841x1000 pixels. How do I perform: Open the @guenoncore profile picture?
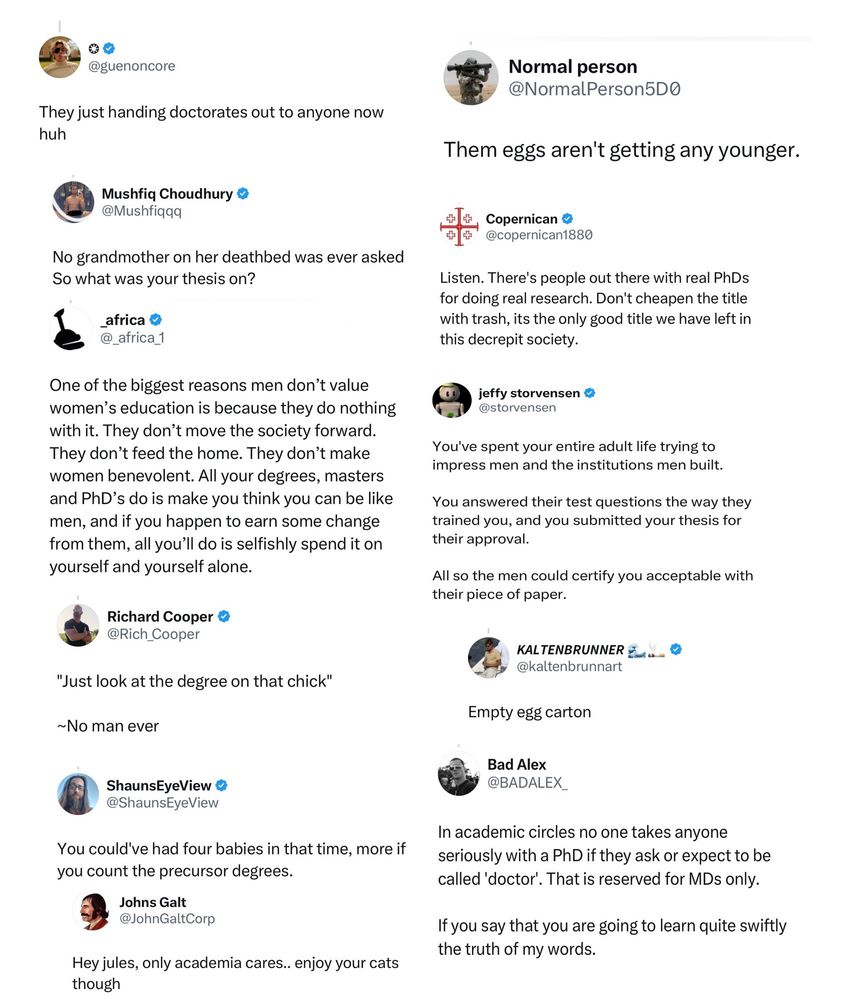(60, 57)
